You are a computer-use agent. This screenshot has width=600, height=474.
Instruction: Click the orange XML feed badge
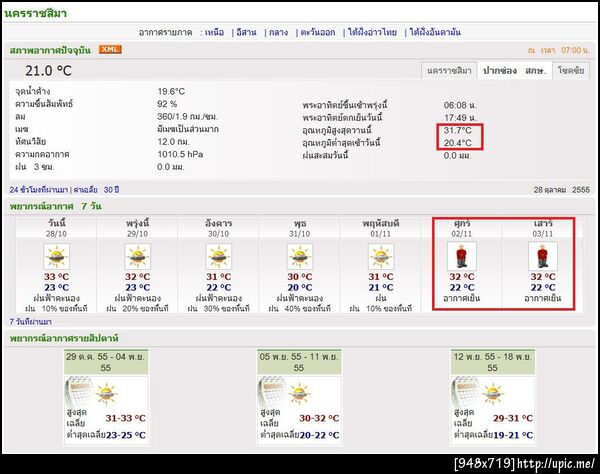point(110,49)
